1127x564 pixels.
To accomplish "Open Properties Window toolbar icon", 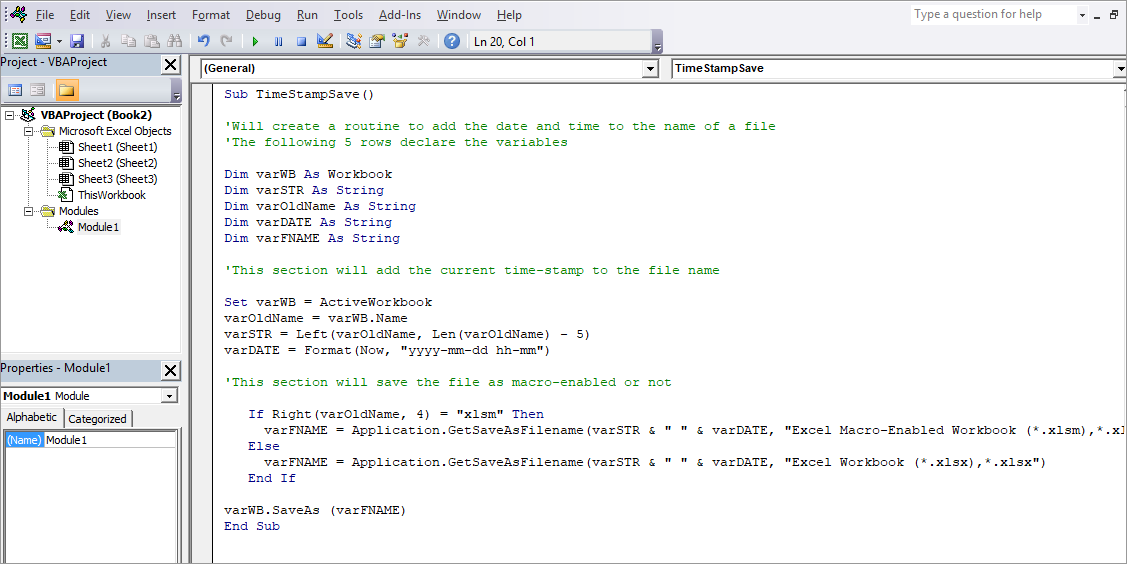I will point(377,41).
